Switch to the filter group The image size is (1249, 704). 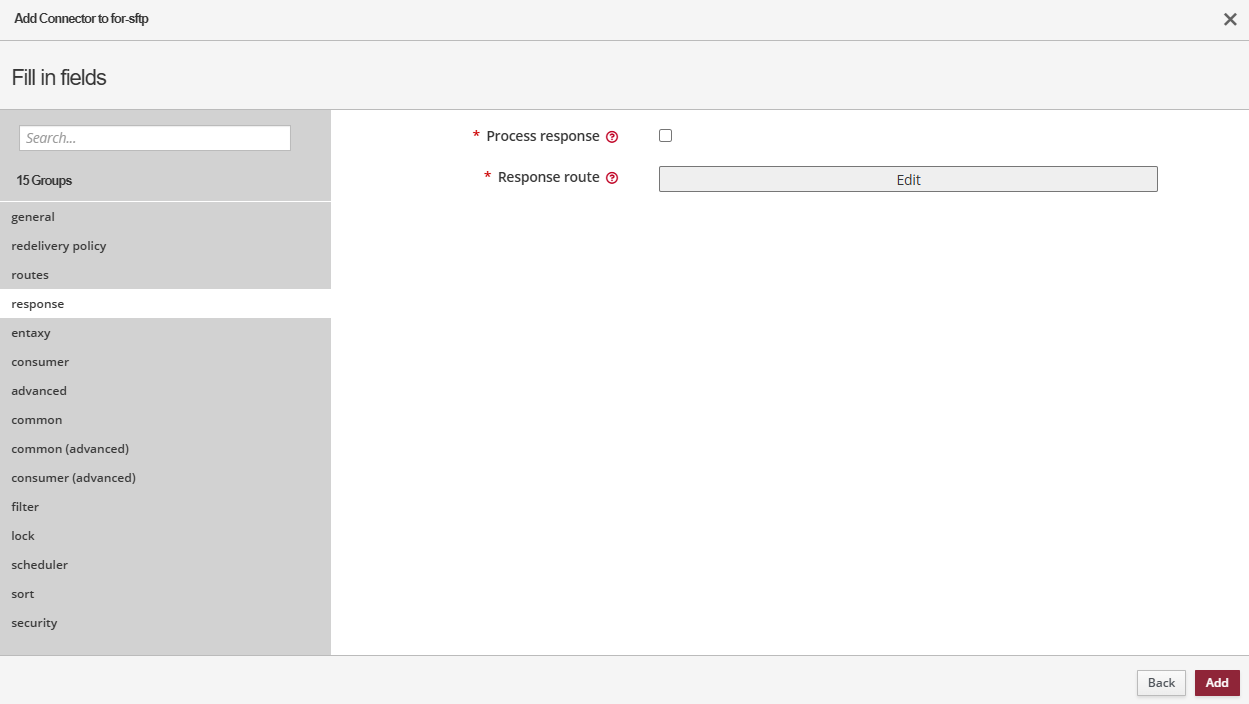point(25,507)
